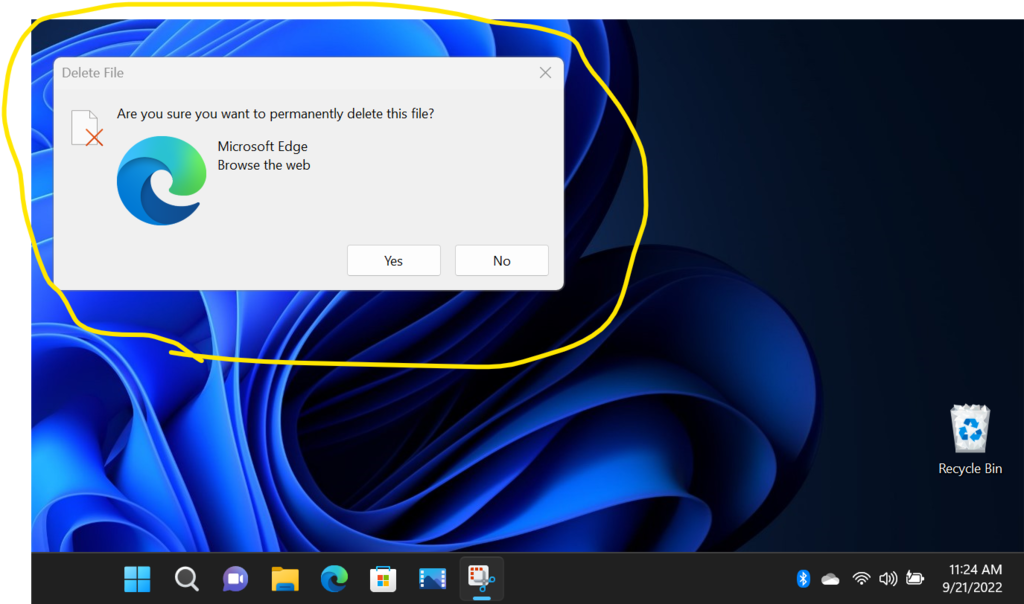Viewport: 1024px width, 604px height.
Task: Click the Bluetooth tray icon
Action: click(803, 579)
